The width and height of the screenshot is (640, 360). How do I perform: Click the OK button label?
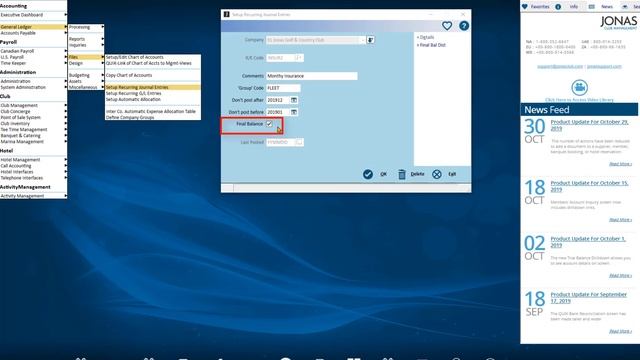pyautogui.click(x=383, y=174)
